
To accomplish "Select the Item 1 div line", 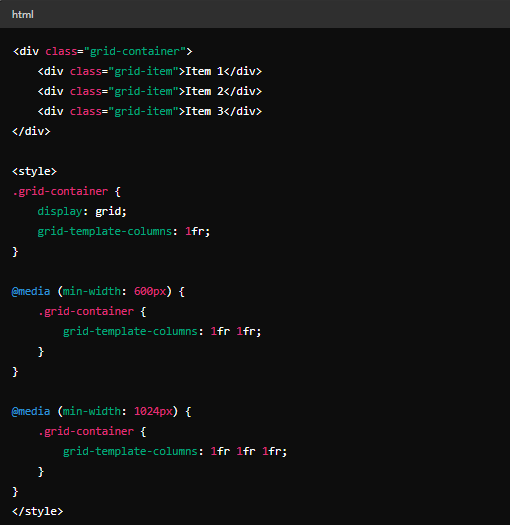I will [x=150, y=71].
